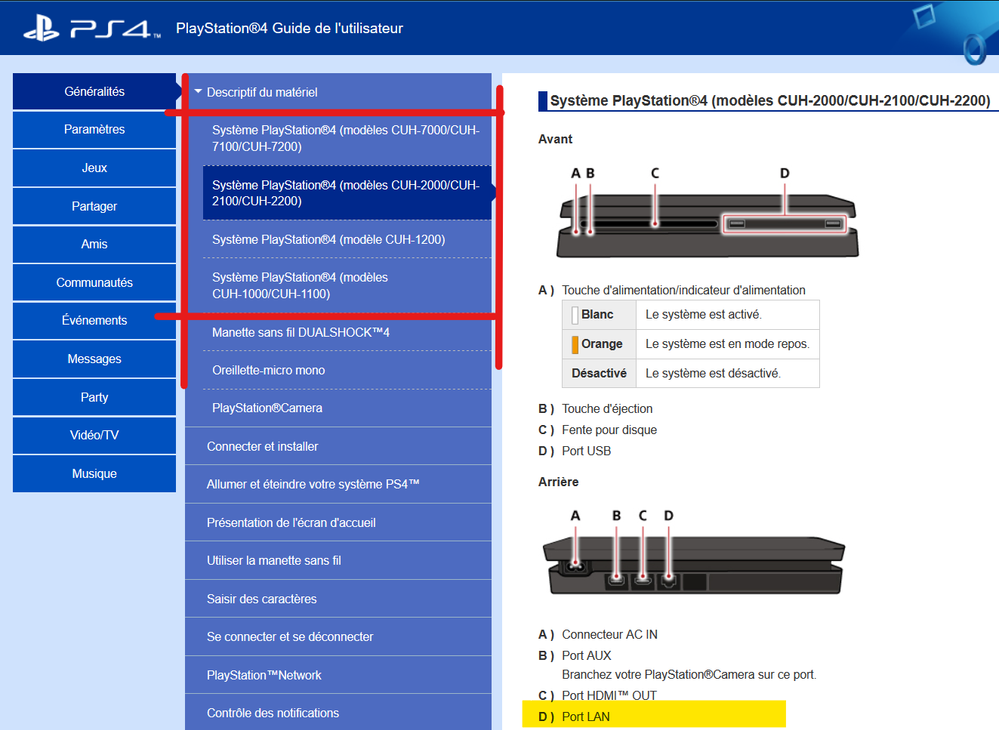The width and height of the screenshot is (999, 730).
Task: Click the rear view PS4 illustration
Action: (693, 554)
